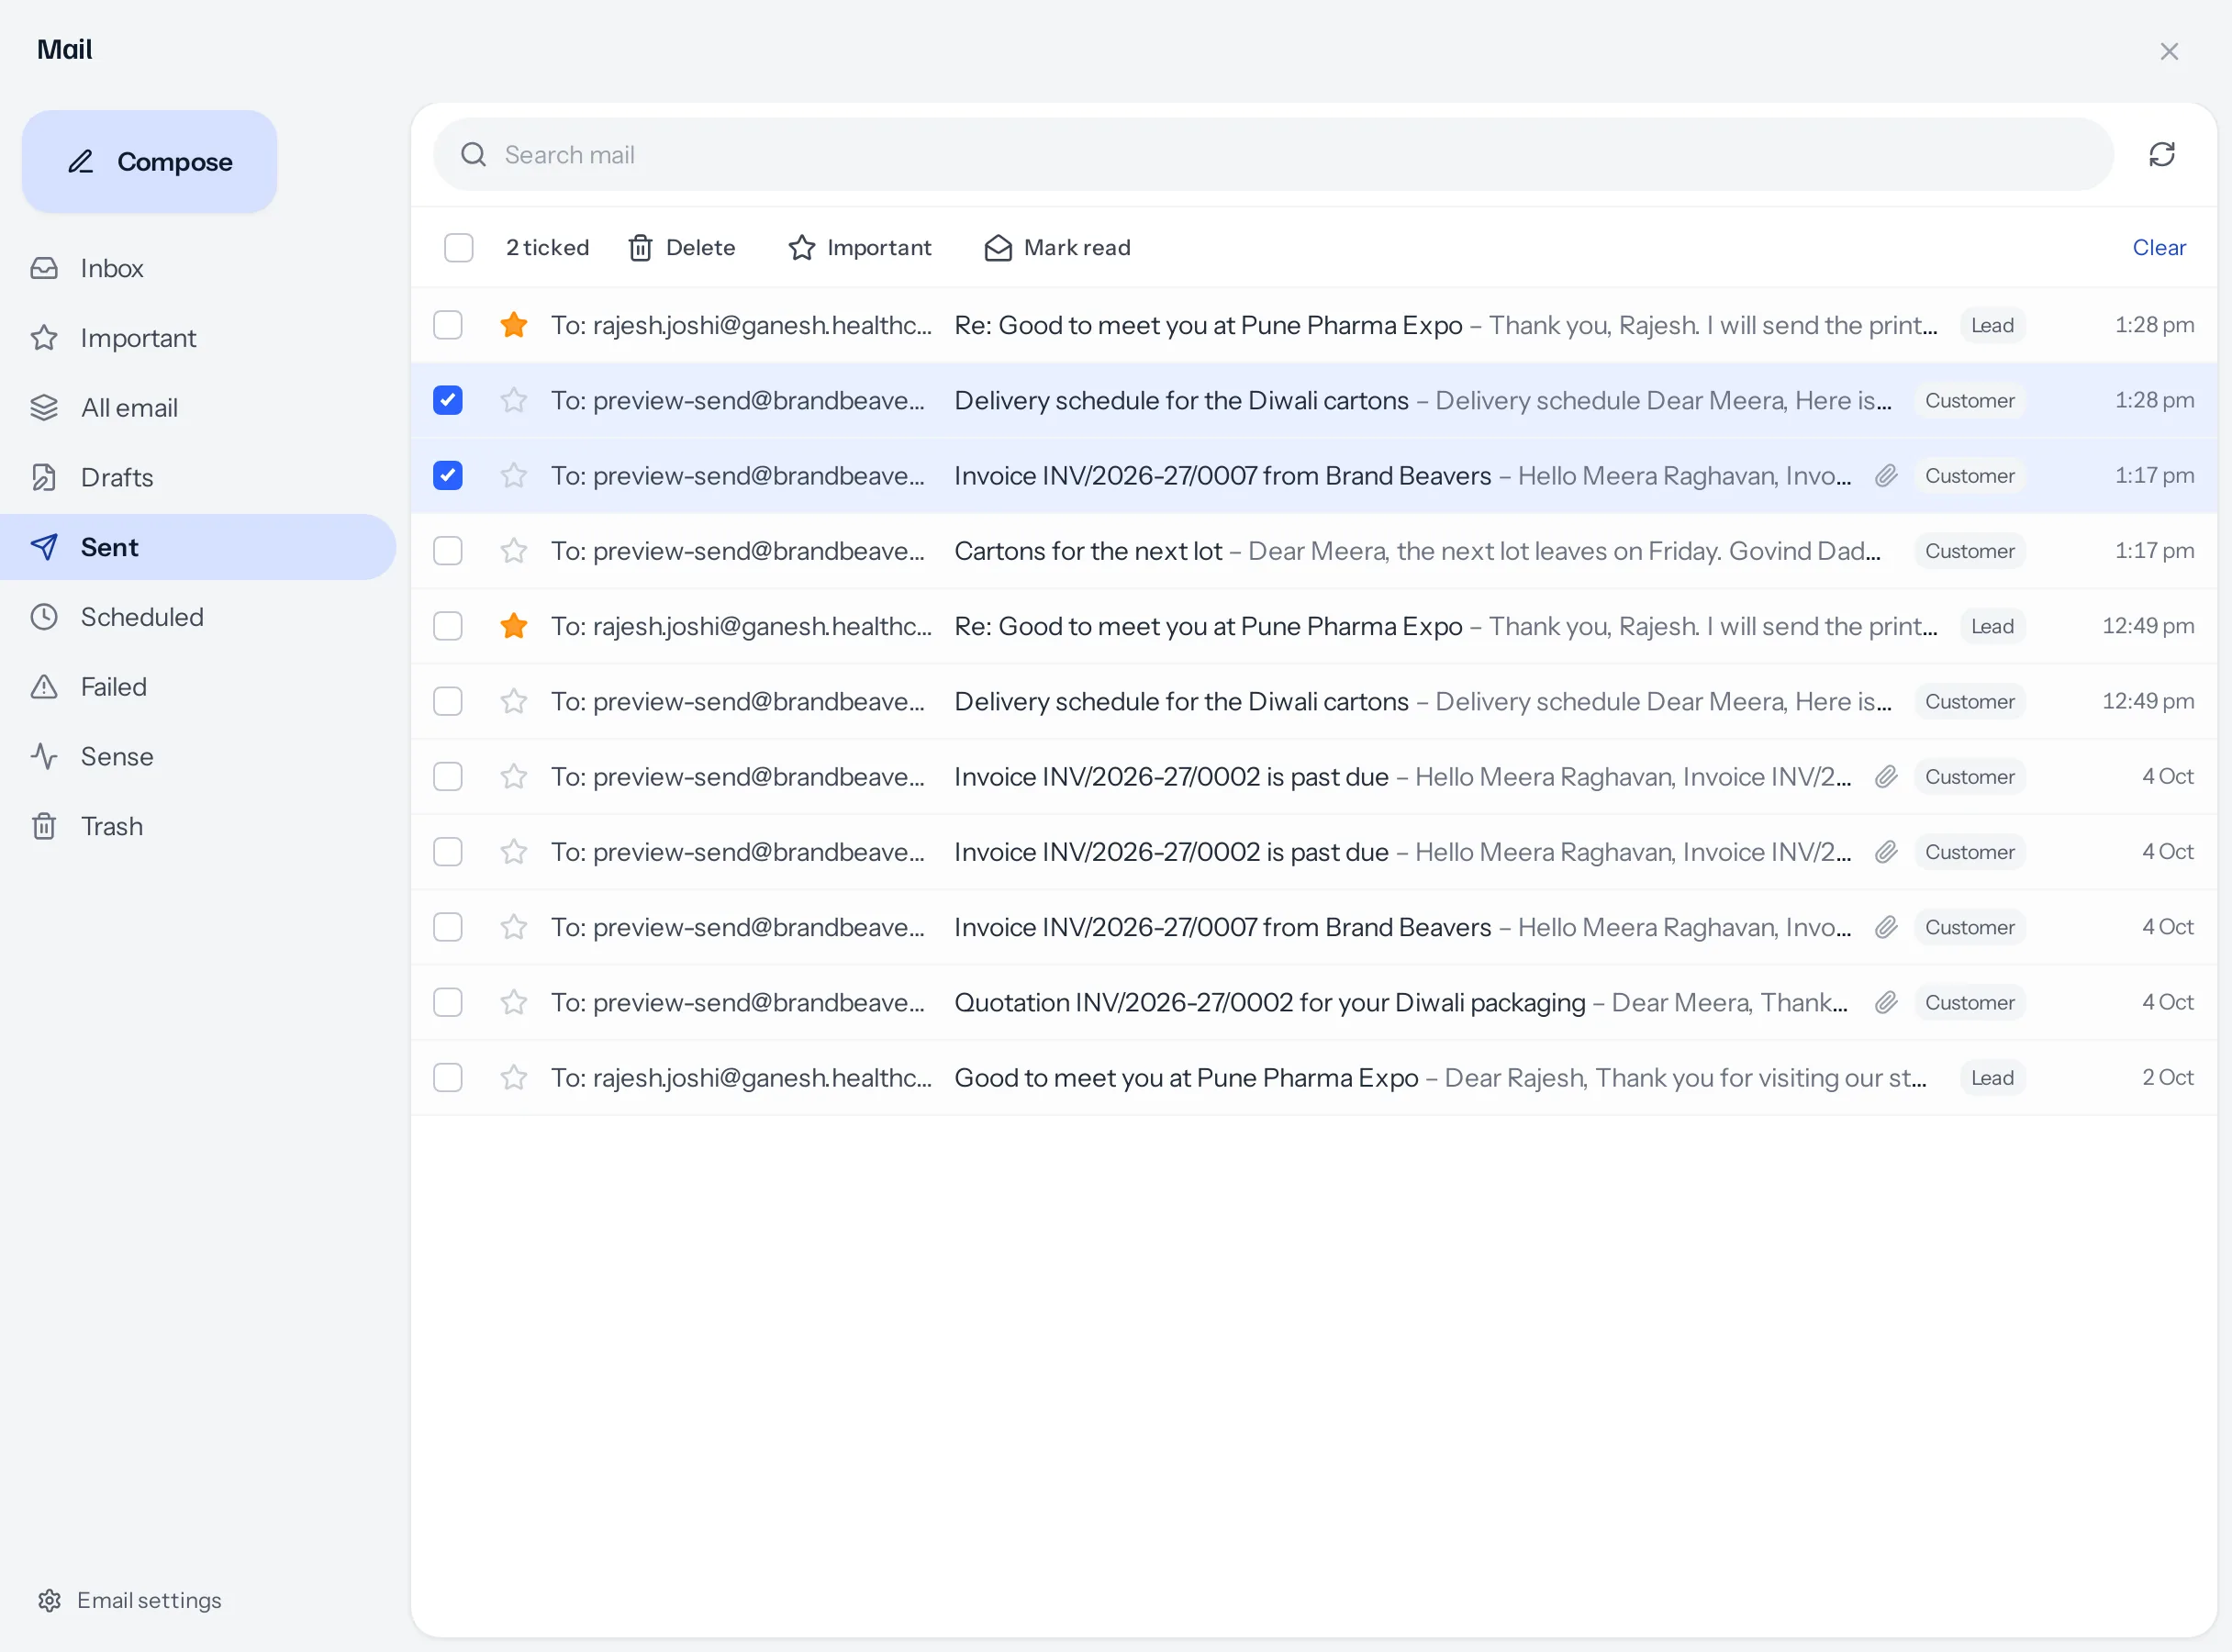The width and height of the screenshot is (2232, 1652).
Task: Click Customer tag on the Quotation email
Action: point(1970,1002)
